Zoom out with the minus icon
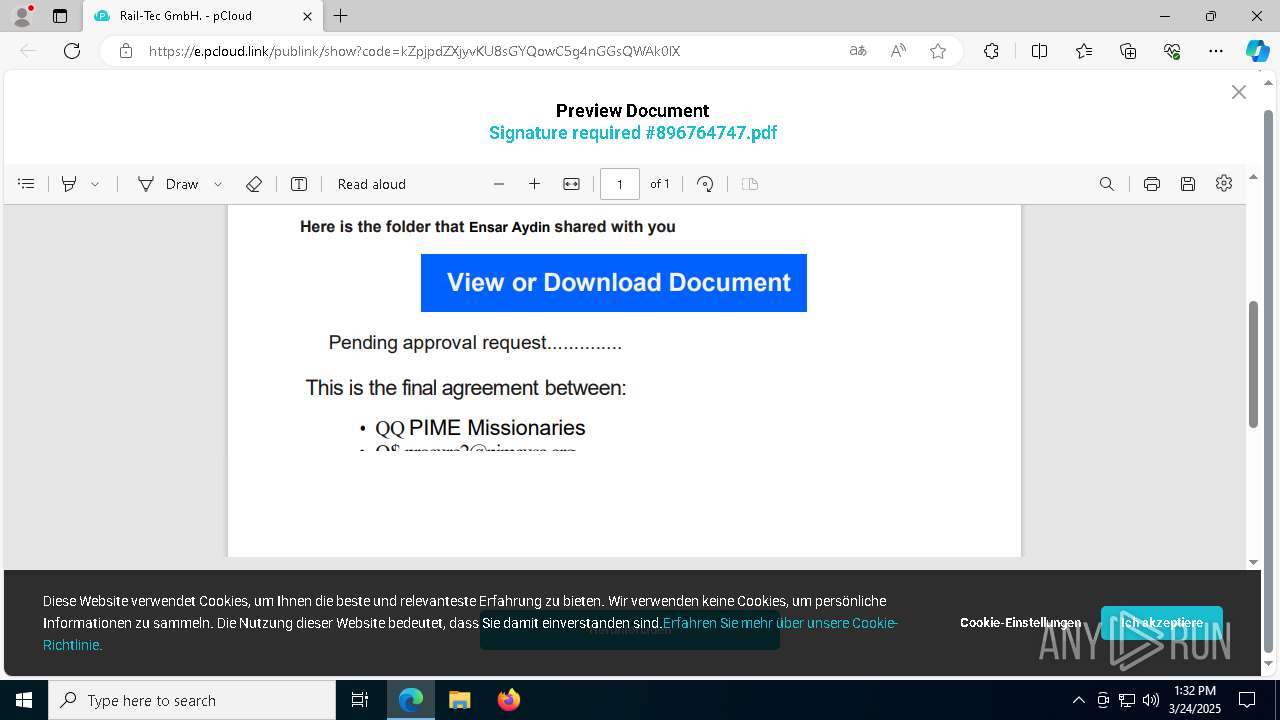 [x=499, y=184]
